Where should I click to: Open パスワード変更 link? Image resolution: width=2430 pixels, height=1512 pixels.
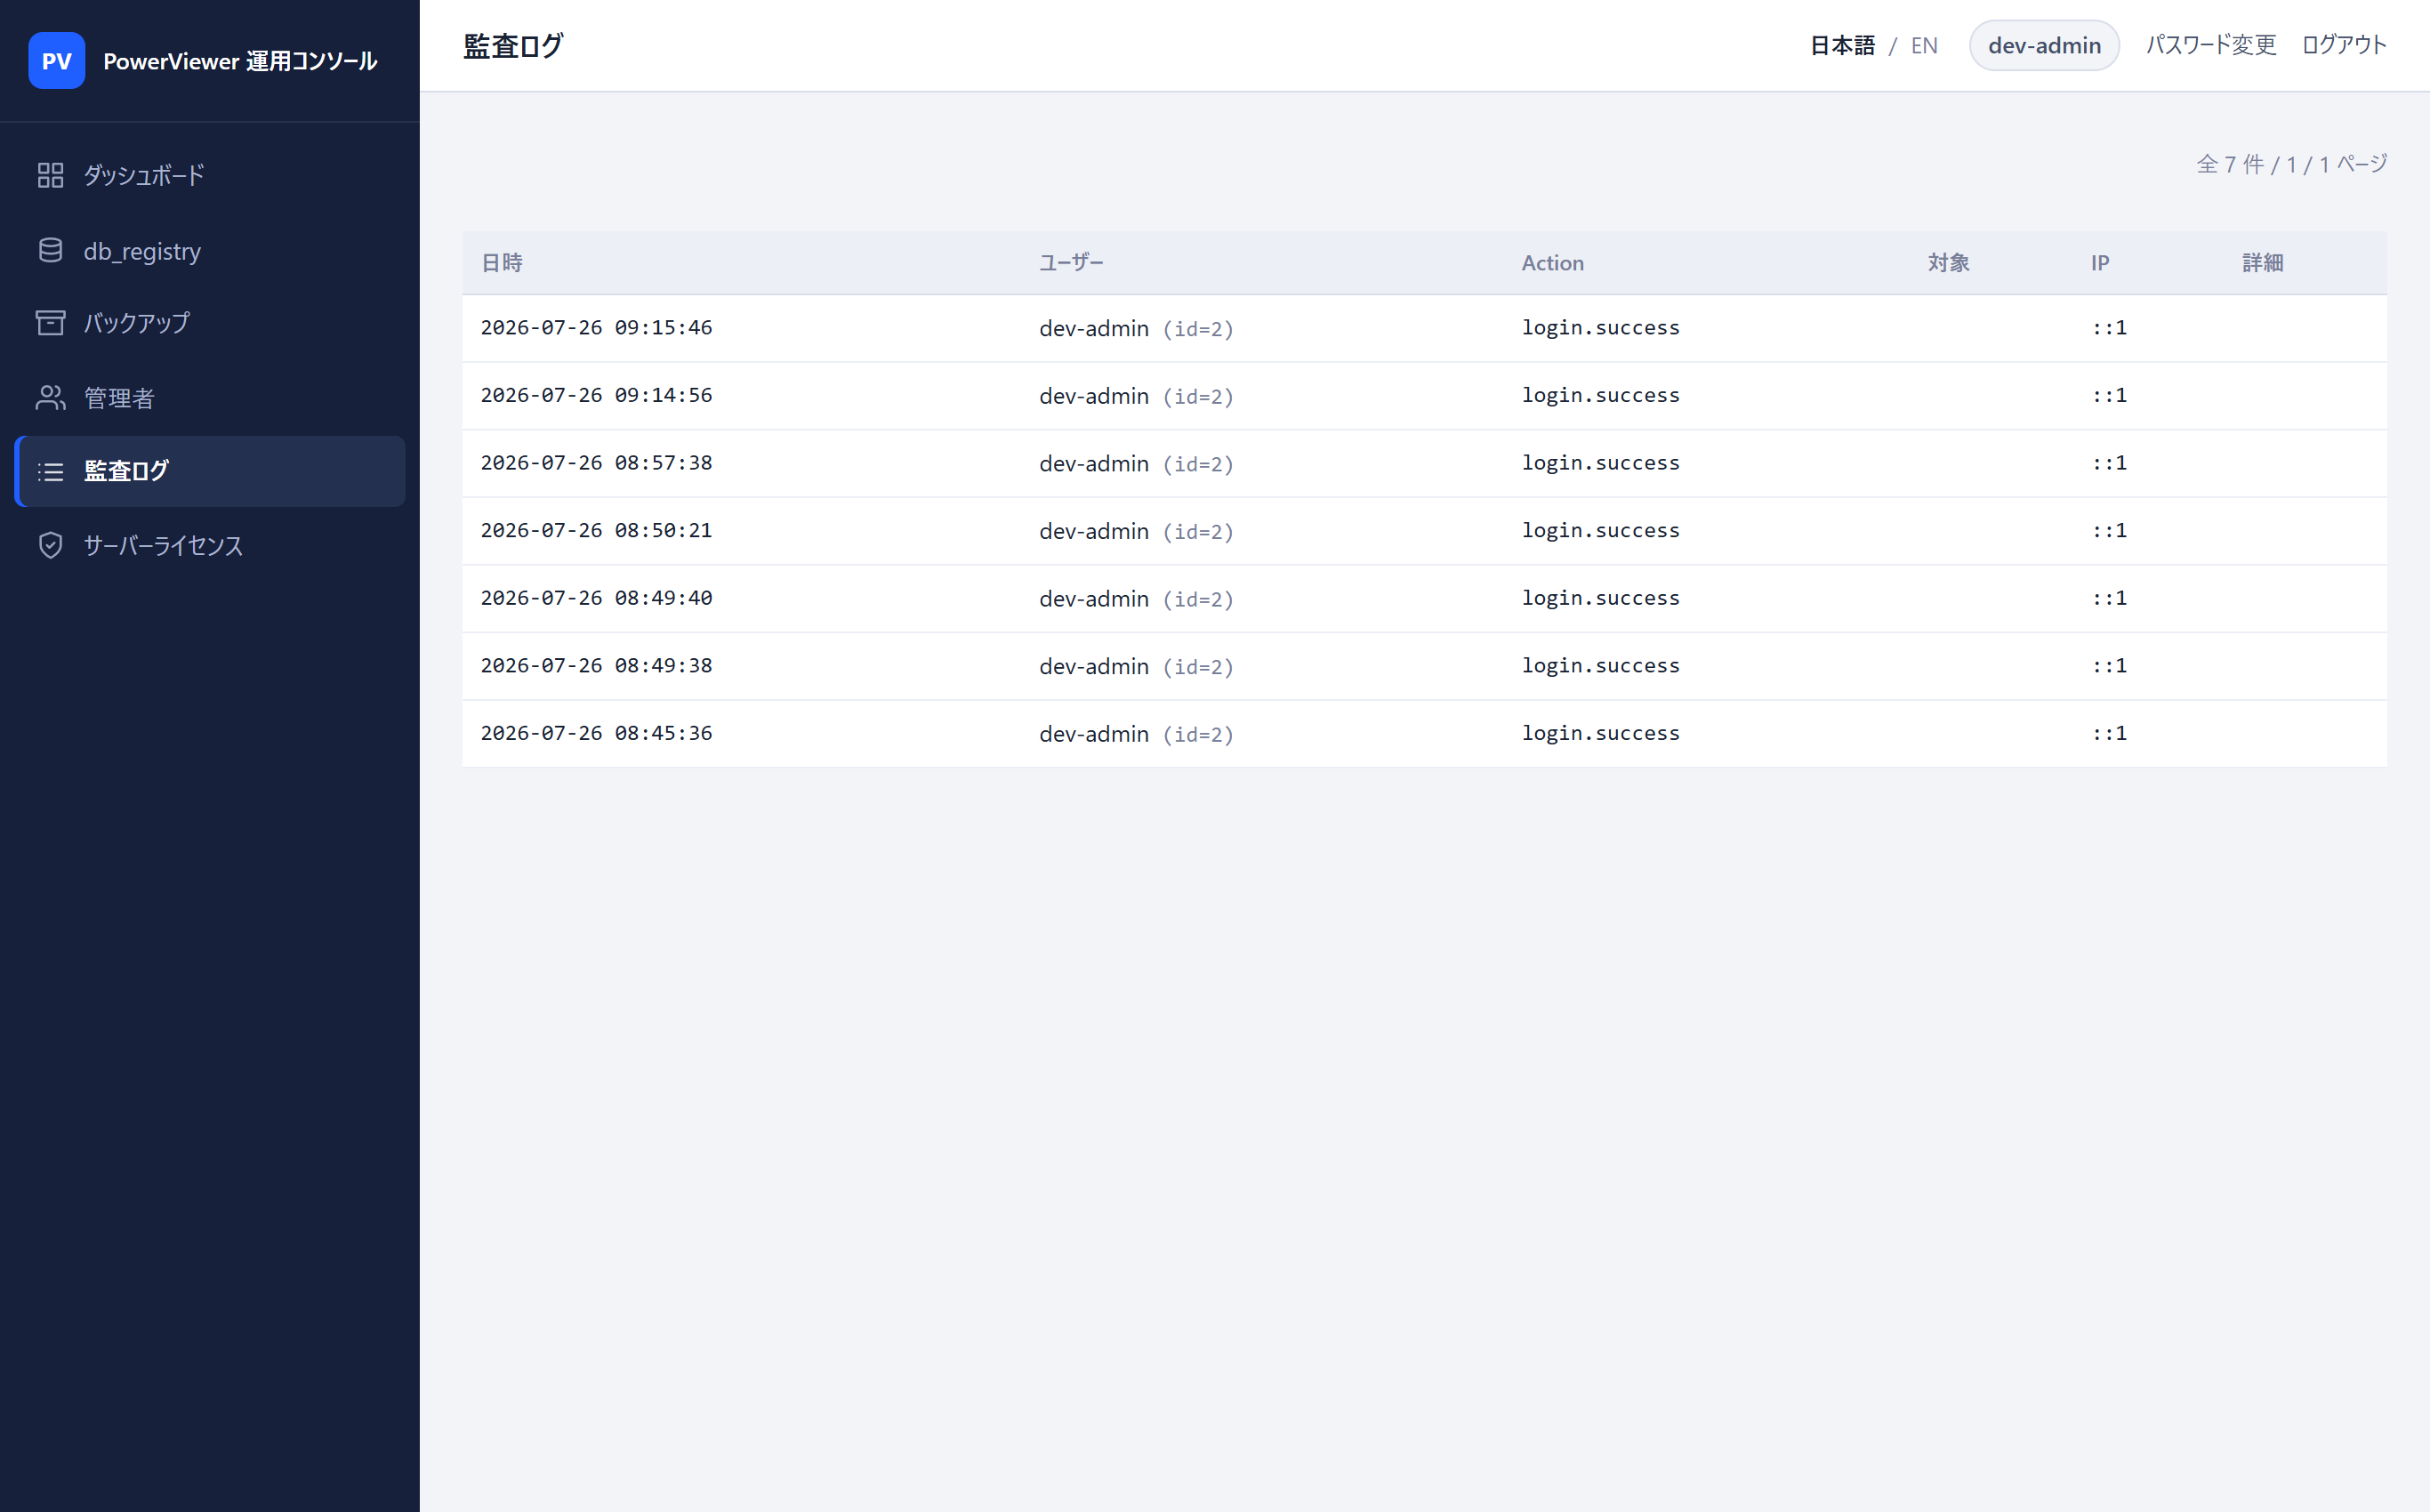[x=2211, y=45]
